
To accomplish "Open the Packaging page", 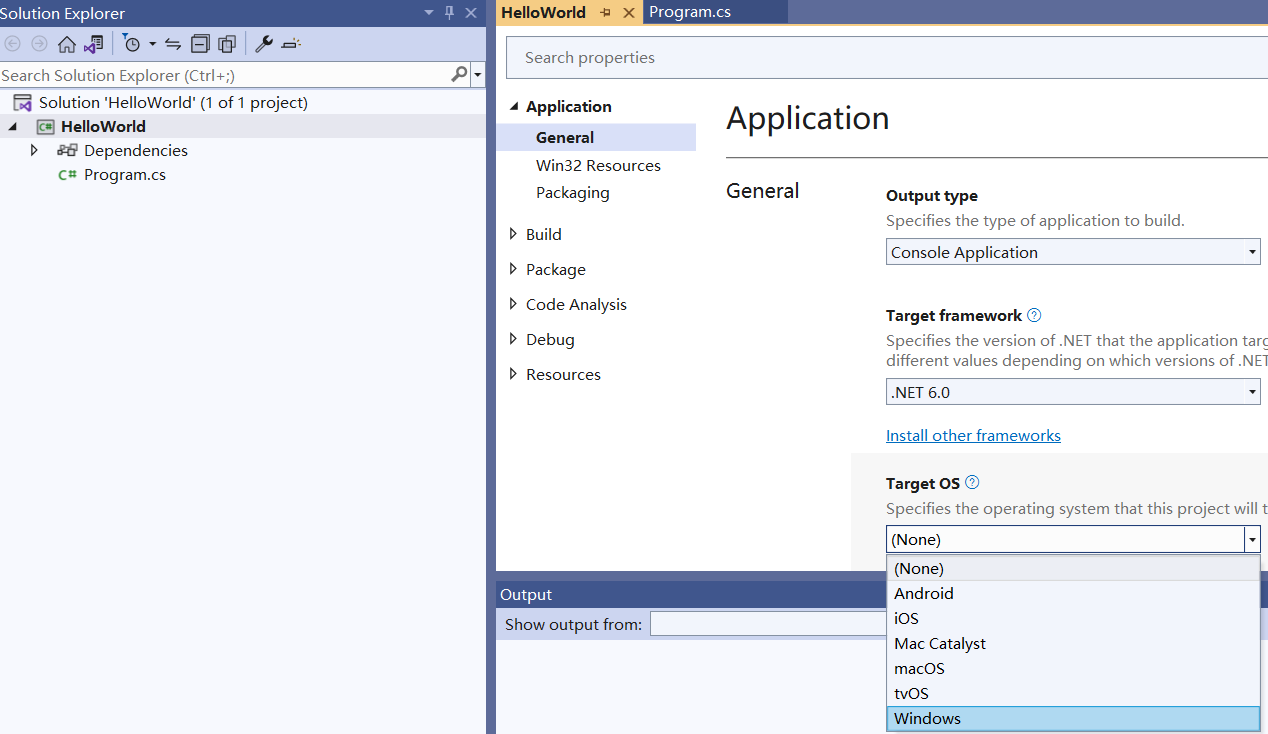I will click(x=573, y=192).
